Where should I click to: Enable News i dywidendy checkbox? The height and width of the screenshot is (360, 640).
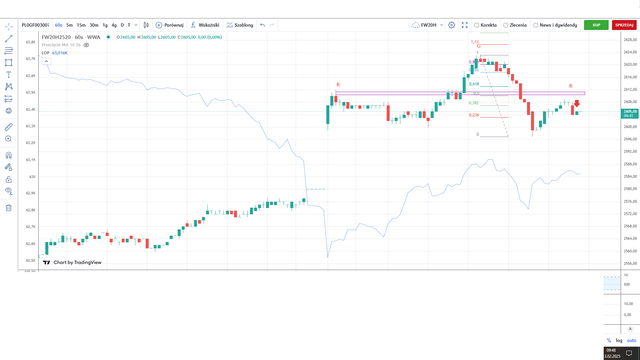[x=536, y=25]
